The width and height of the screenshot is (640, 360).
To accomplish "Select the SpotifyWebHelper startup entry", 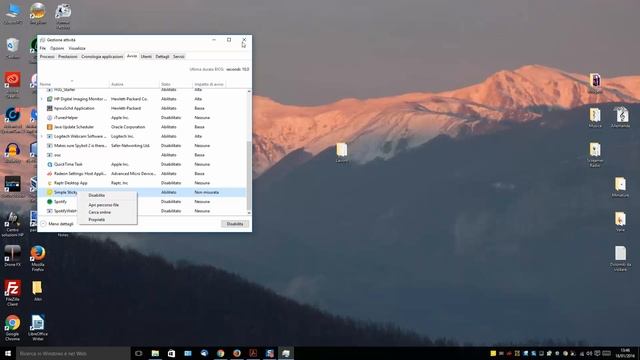I will (x=142, y=211).
